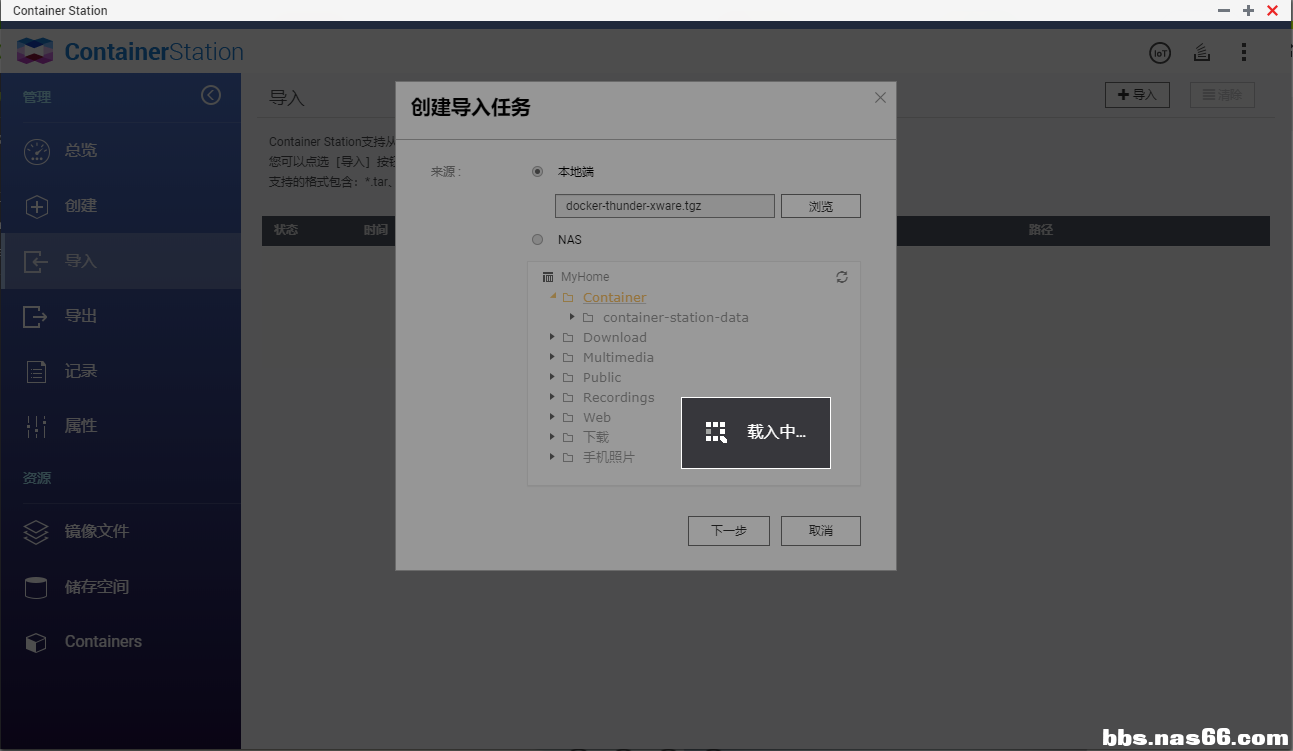Expand the Download folder arrow
This screenshot has width=1293, height=751.
[552, 337]
